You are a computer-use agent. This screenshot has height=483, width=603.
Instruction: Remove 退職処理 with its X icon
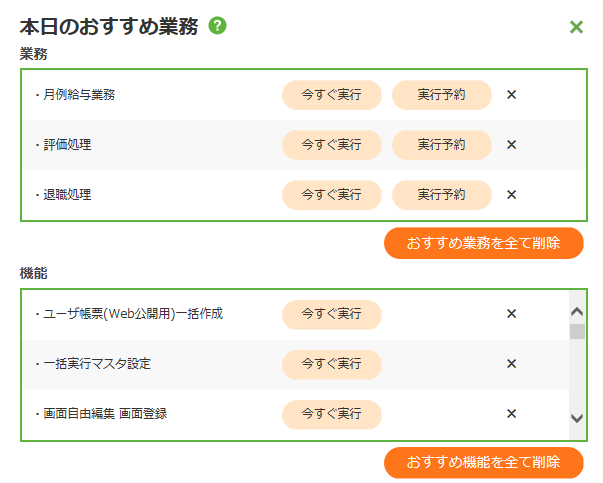coord(511,195)
